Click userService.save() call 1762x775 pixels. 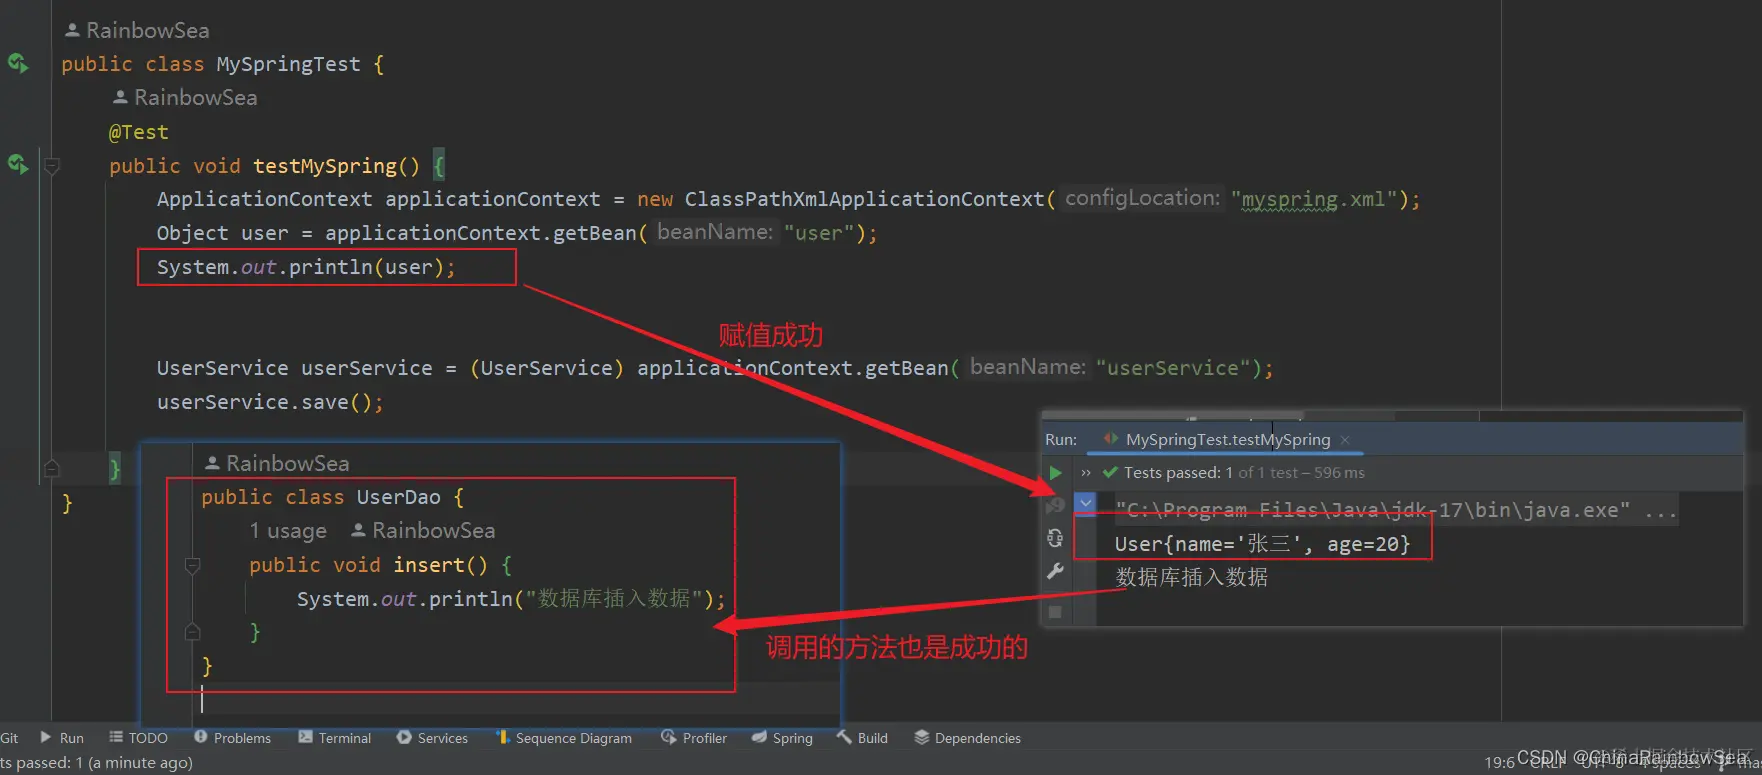pyautogui.click(x=270, y=402)
